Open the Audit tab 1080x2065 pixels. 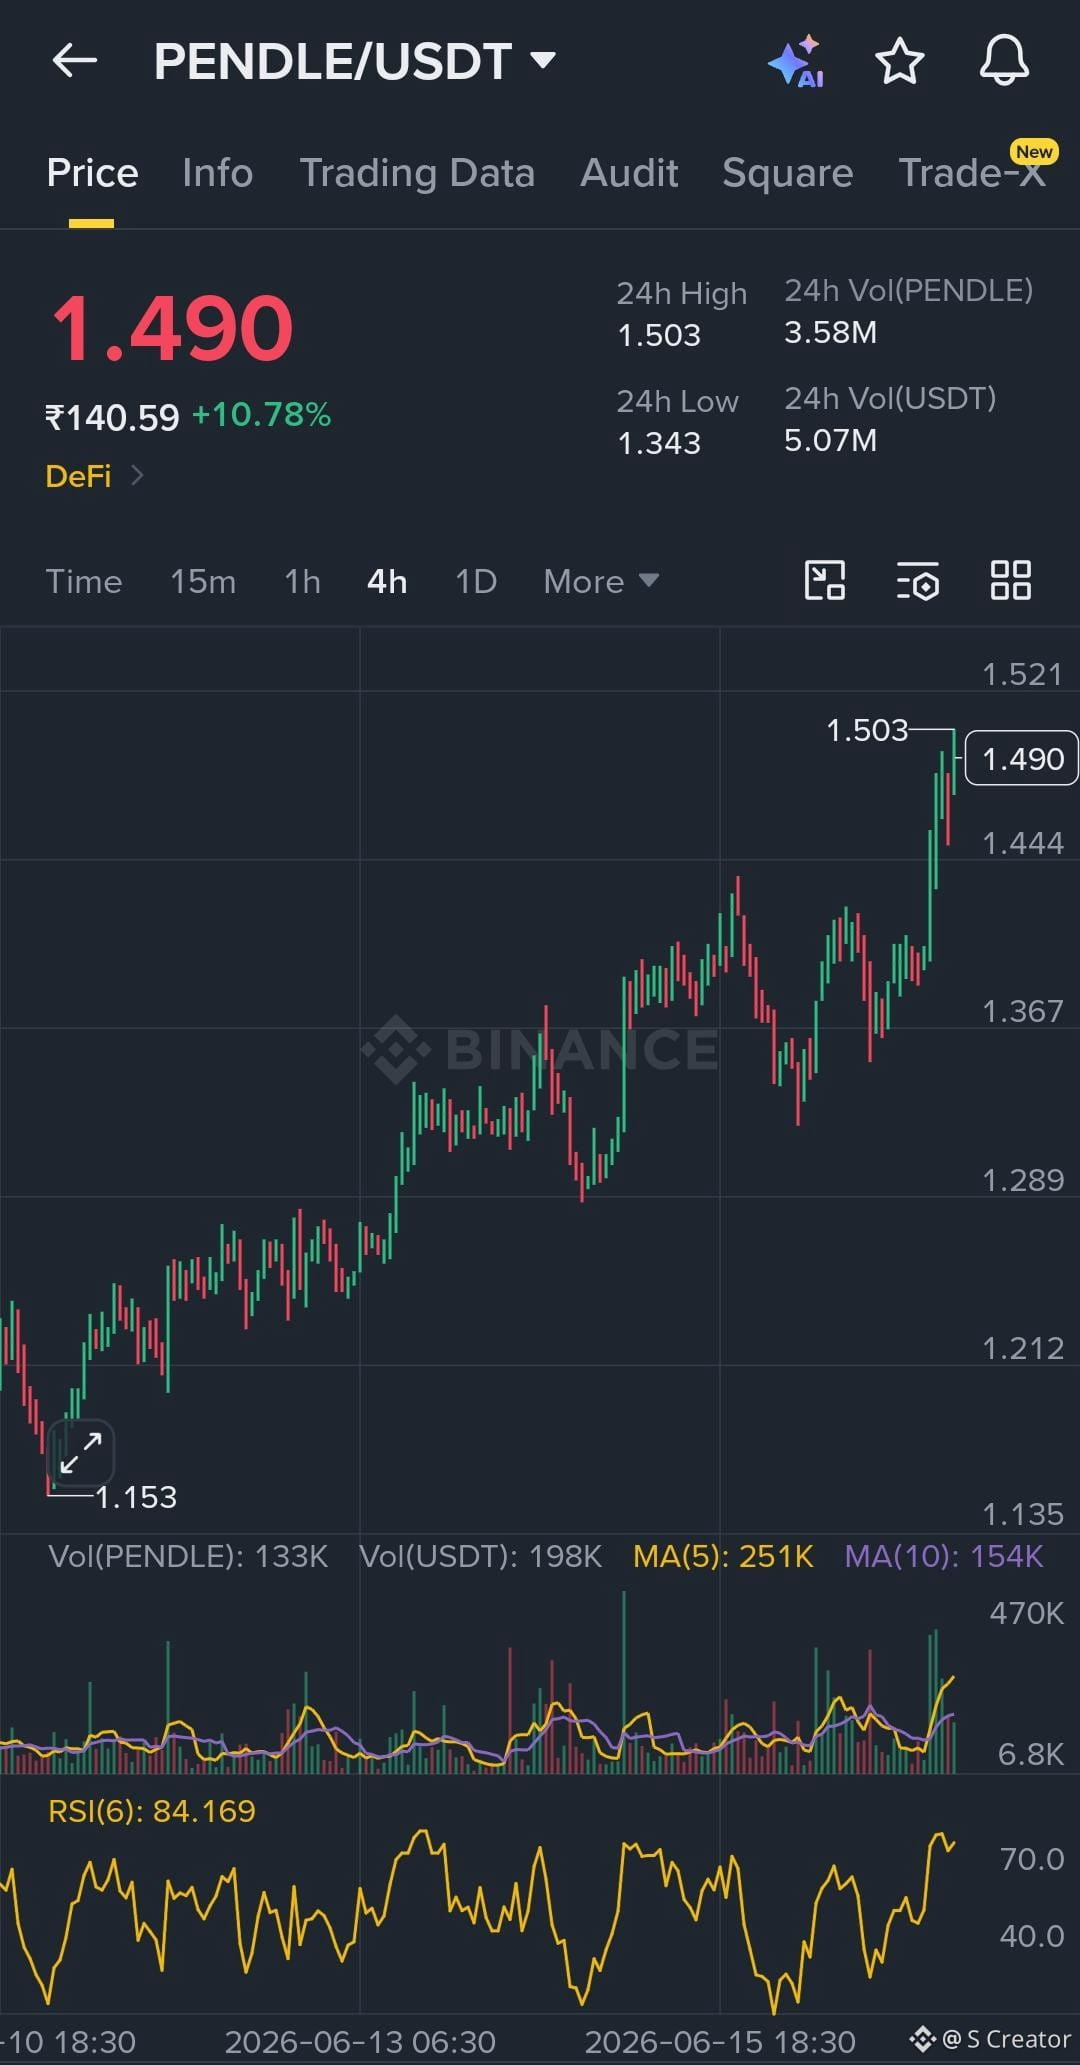[x=629, y=173]
